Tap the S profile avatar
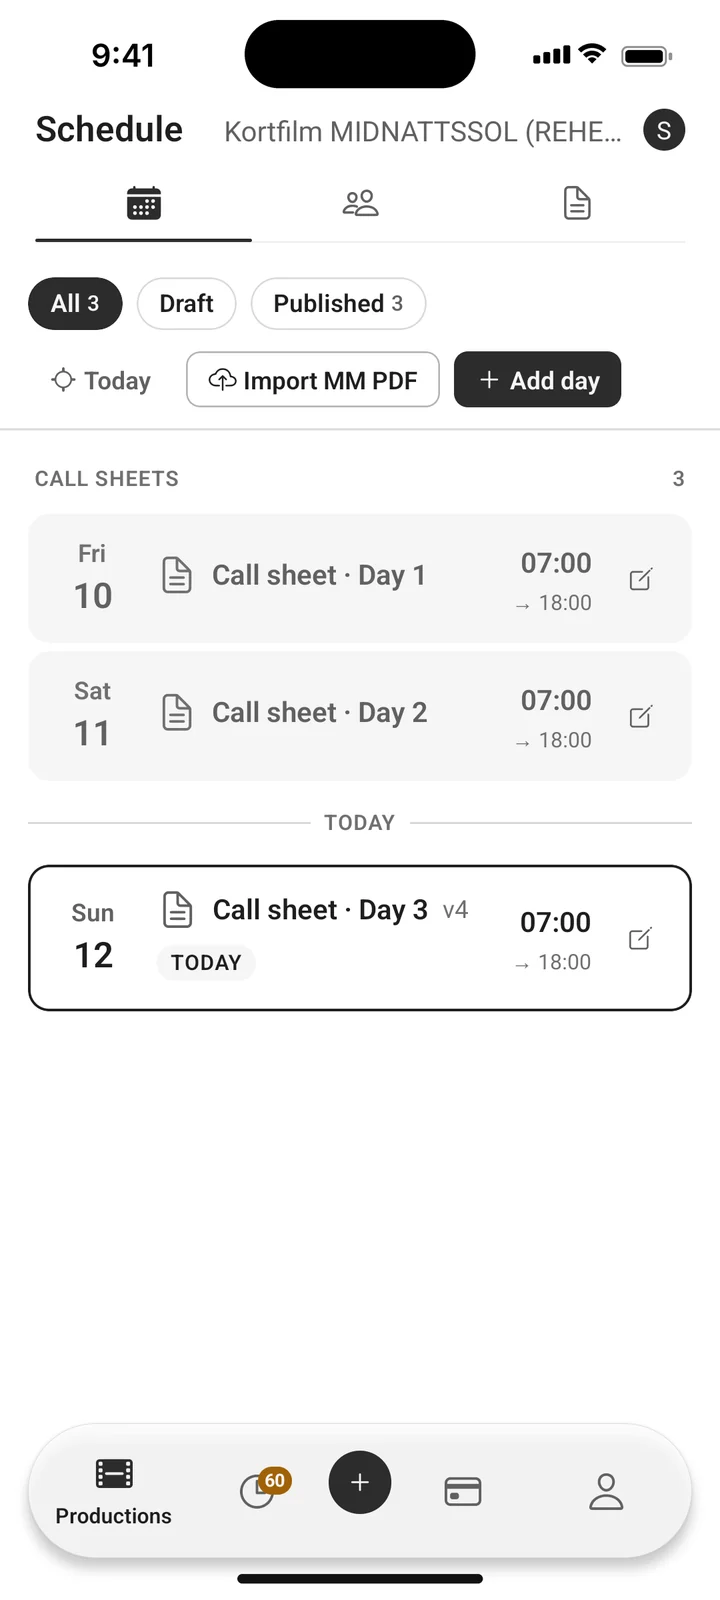The image size is (720, 1600). point(664,130)
